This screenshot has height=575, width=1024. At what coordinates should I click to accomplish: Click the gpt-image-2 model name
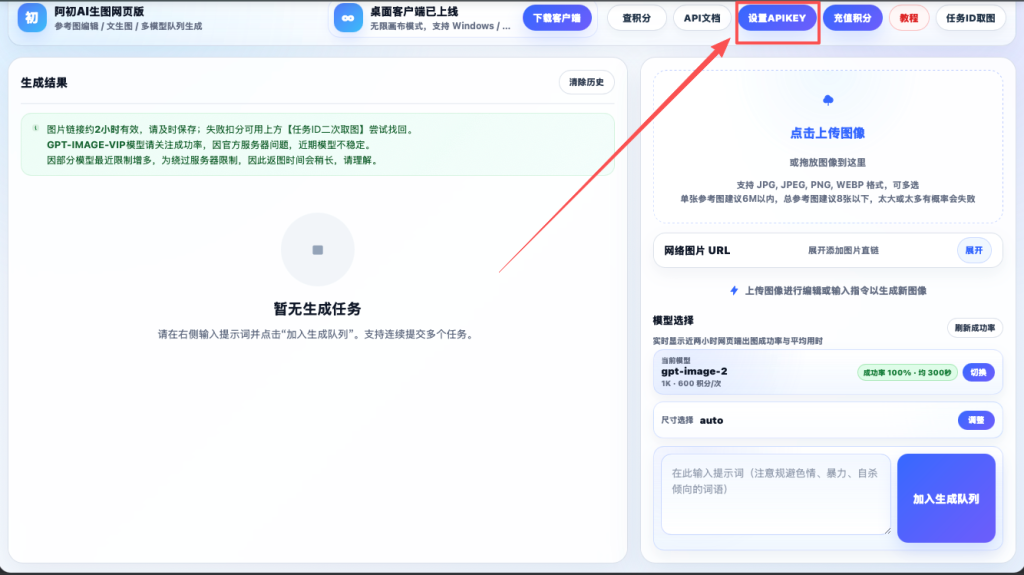tap(694, 371)
